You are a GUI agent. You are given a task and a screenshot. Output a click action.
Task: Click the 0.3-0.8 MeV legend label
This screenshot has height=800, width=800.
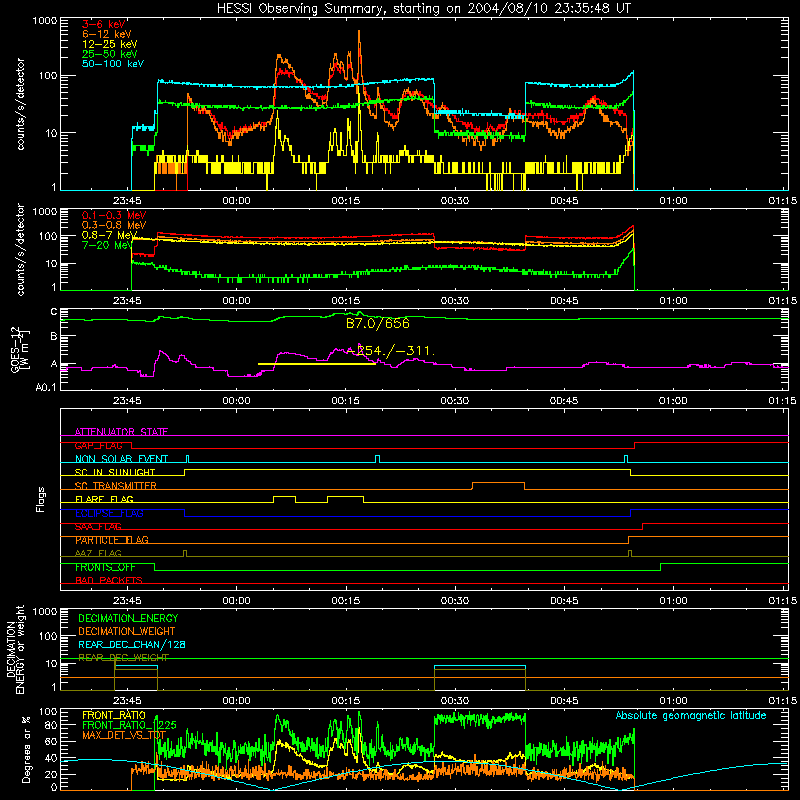(x=114, y=226)
